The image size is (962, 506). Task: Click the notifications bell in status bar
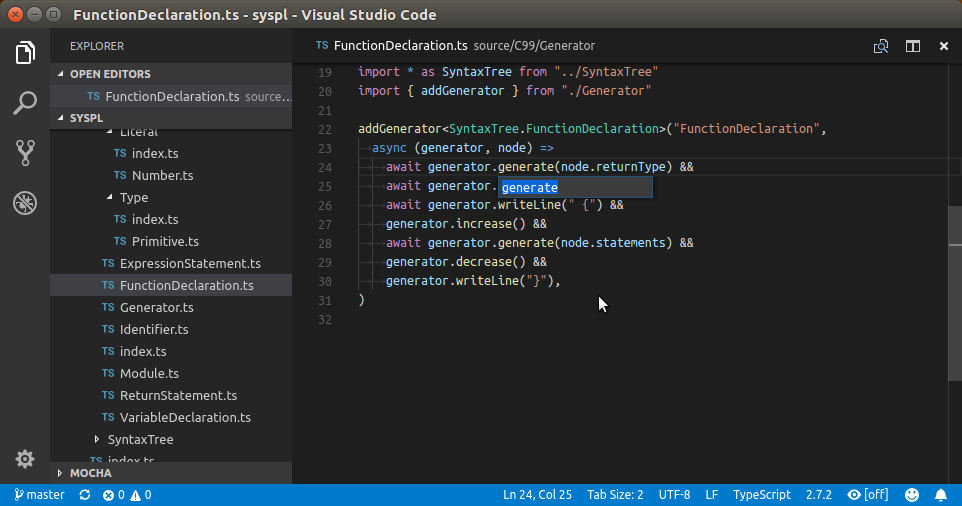click(x=940, y=495)
